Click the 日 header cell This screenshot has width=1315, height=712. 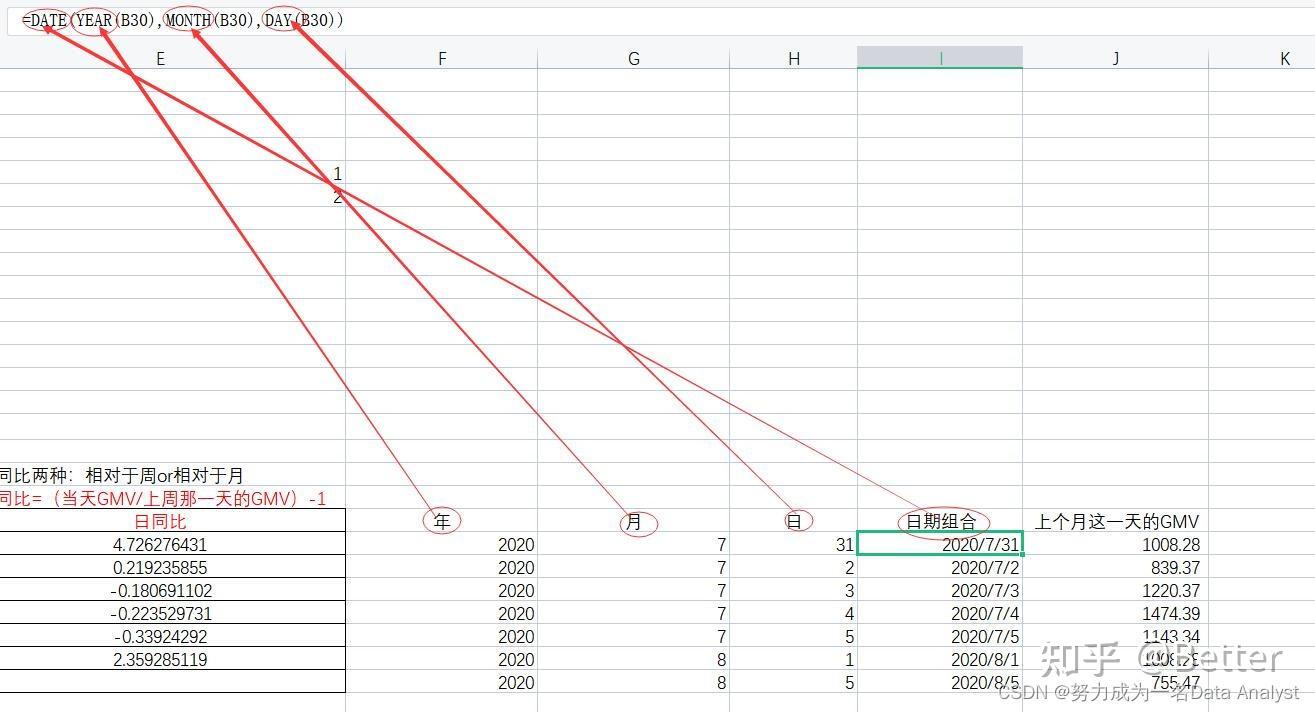point(793,521)
